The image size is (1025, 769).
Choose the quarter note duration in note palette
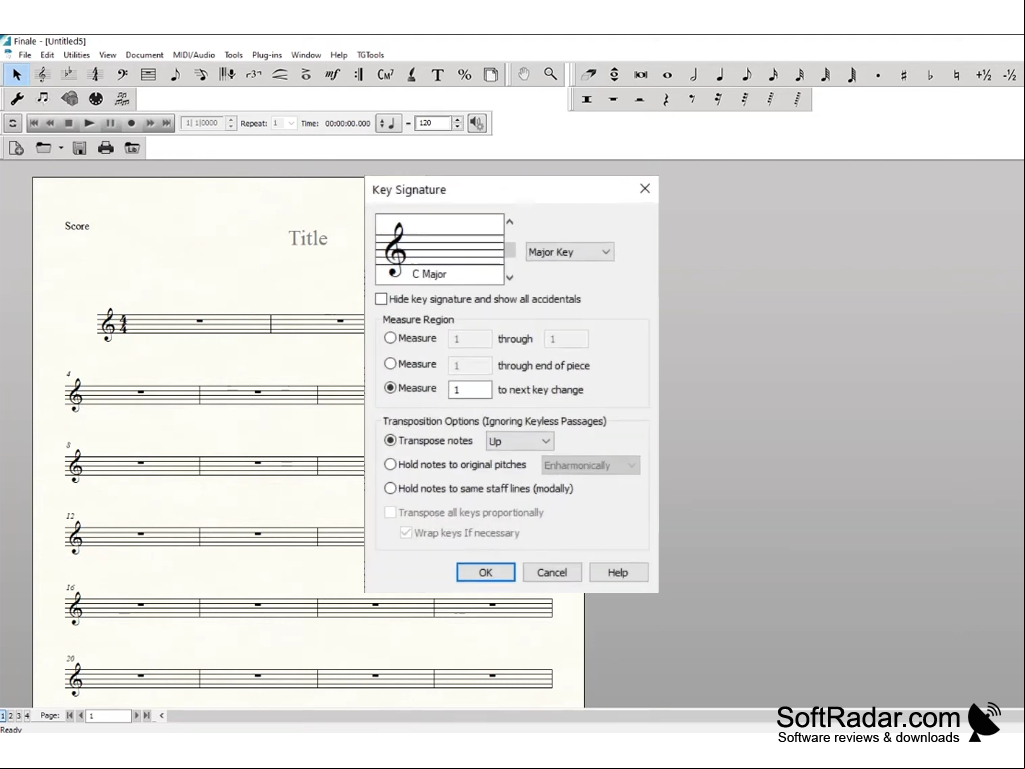point(720,75)
